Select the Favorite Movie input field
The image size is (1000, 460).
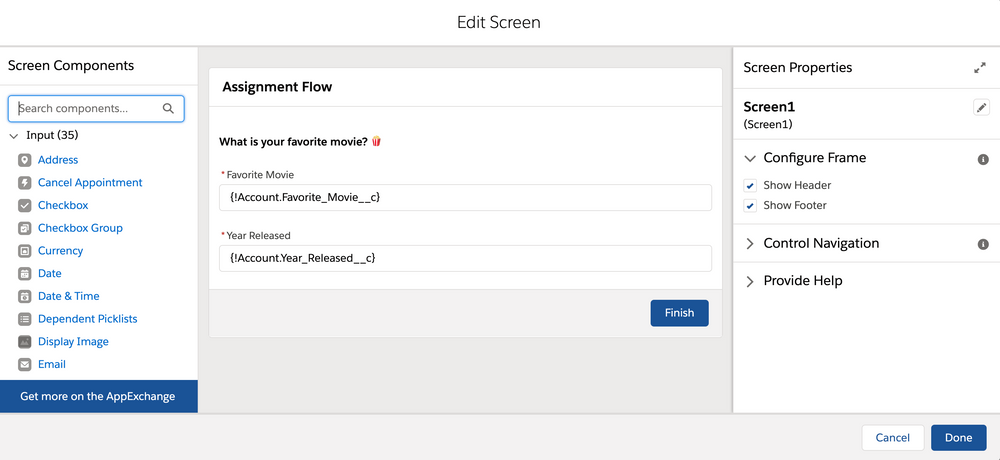tap(465, 198)
